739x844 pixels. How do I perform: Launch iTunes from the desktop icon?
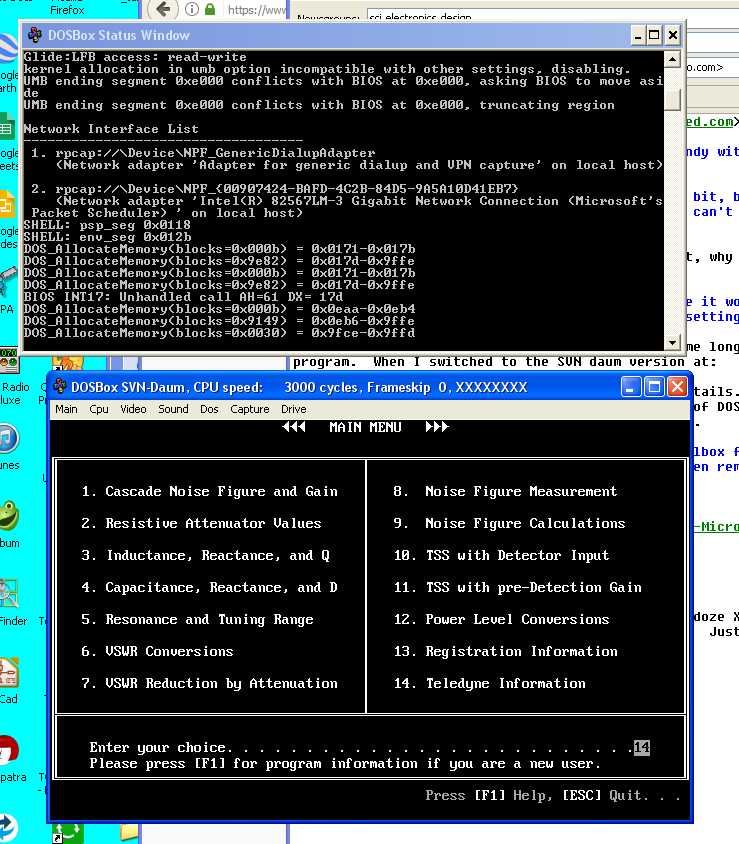[x=6, y=440]
